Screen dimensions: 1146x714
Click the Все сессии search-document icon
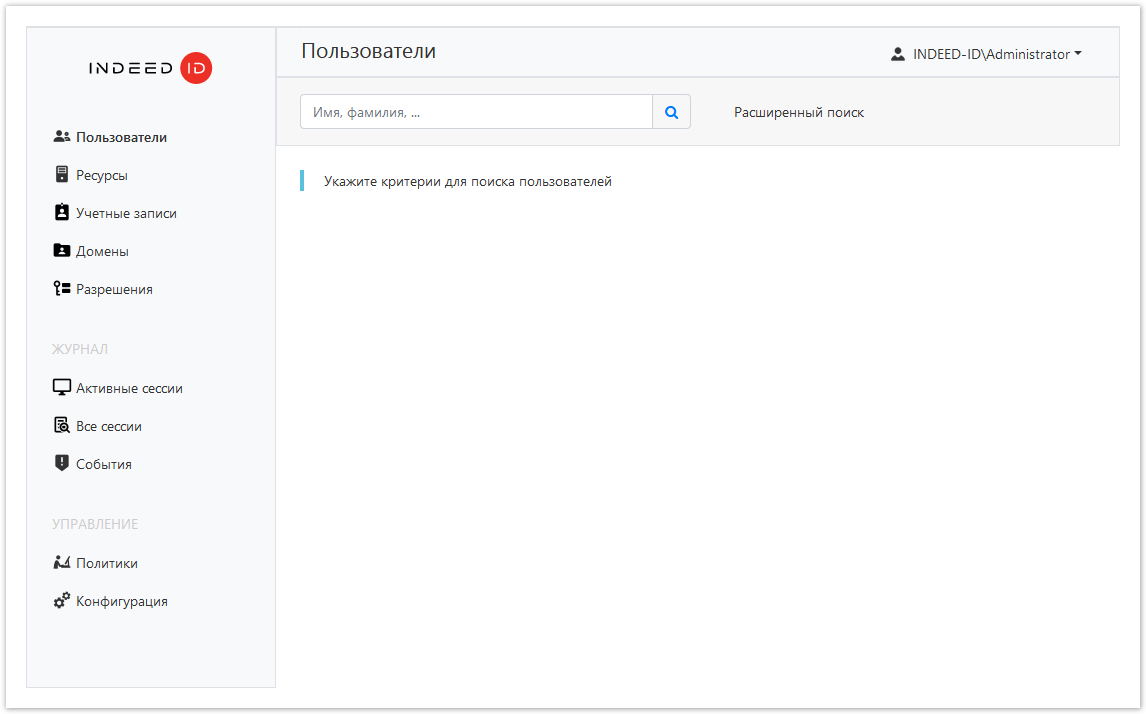pos(62,426)
